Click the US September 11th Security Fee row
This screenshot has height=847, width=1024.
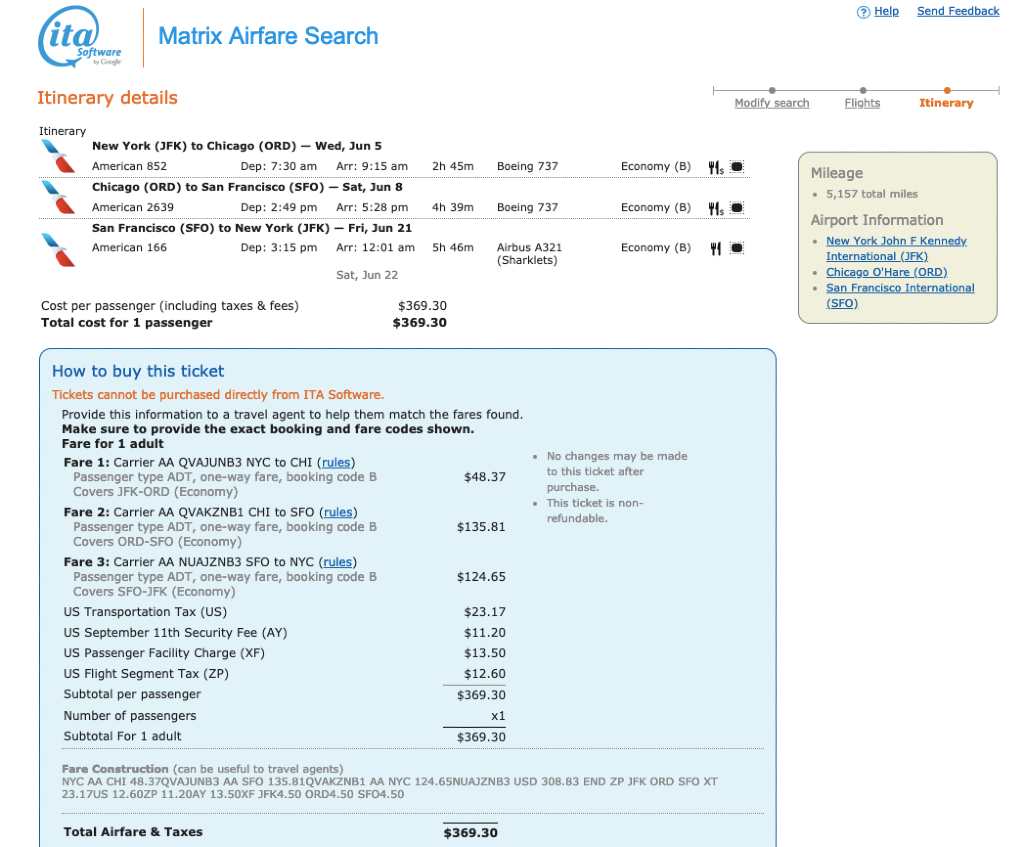[x=284, y=633]
